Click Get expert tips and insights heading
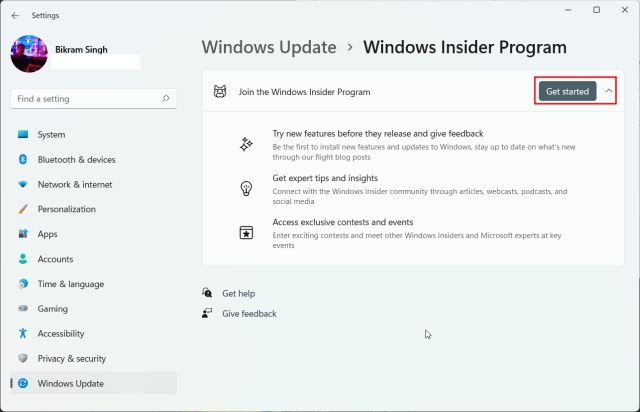Image resolution: width=640 pixels, height=412 pixels. coord(325,178)
